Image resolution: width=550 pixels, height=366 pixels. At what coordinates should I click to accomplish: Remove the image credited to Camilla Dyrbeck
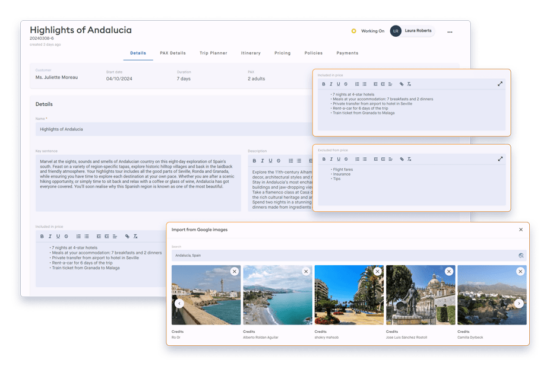tap(521, 272)
